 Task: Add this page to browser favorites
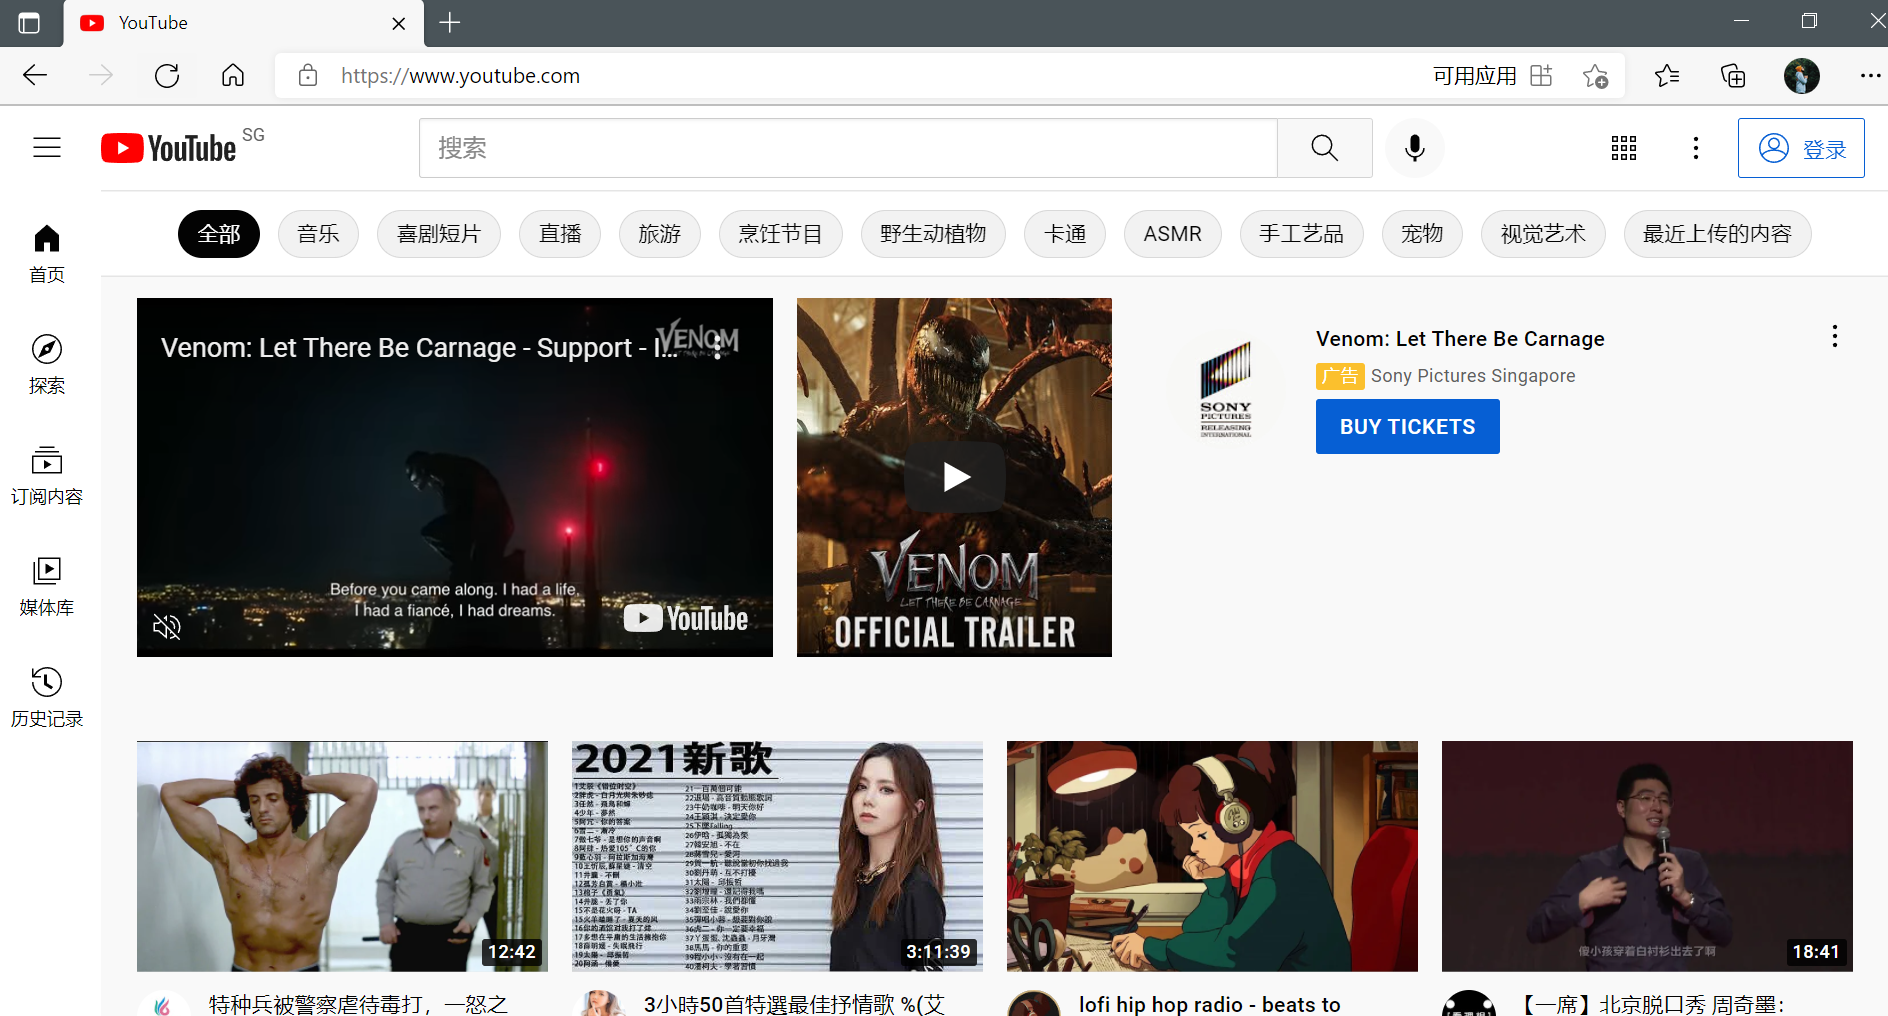[1595, 76]
